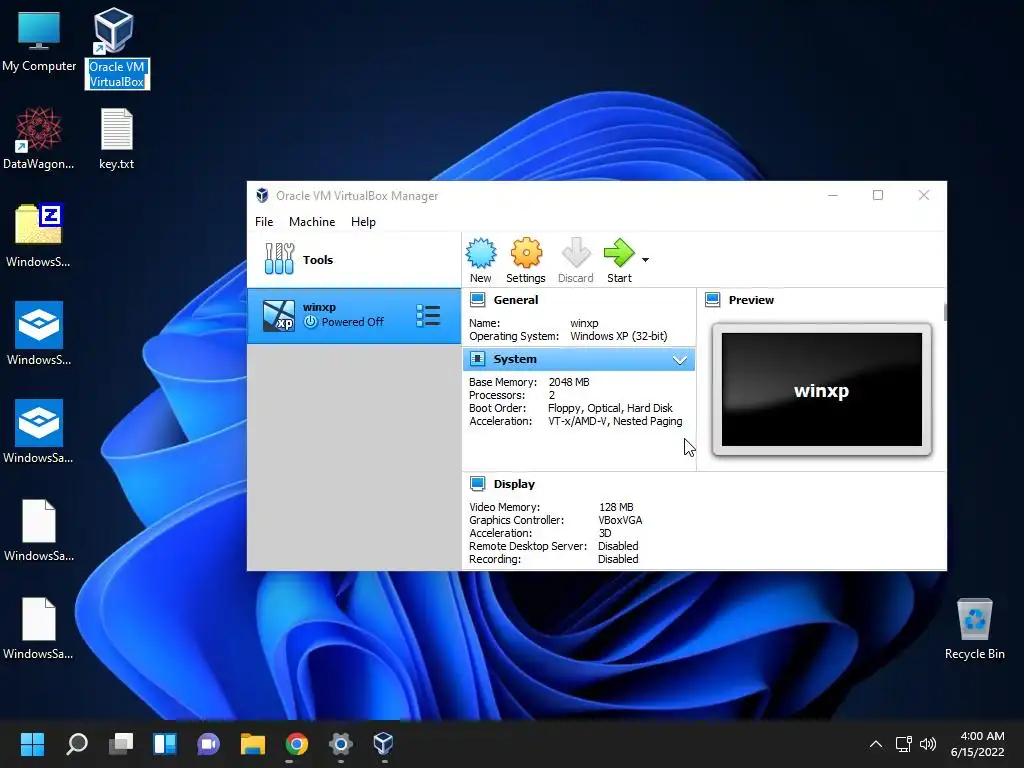This screenshot has height=768, width=1024.
Task: Select the Recycle Bin icon
Action: coord(974,629)
